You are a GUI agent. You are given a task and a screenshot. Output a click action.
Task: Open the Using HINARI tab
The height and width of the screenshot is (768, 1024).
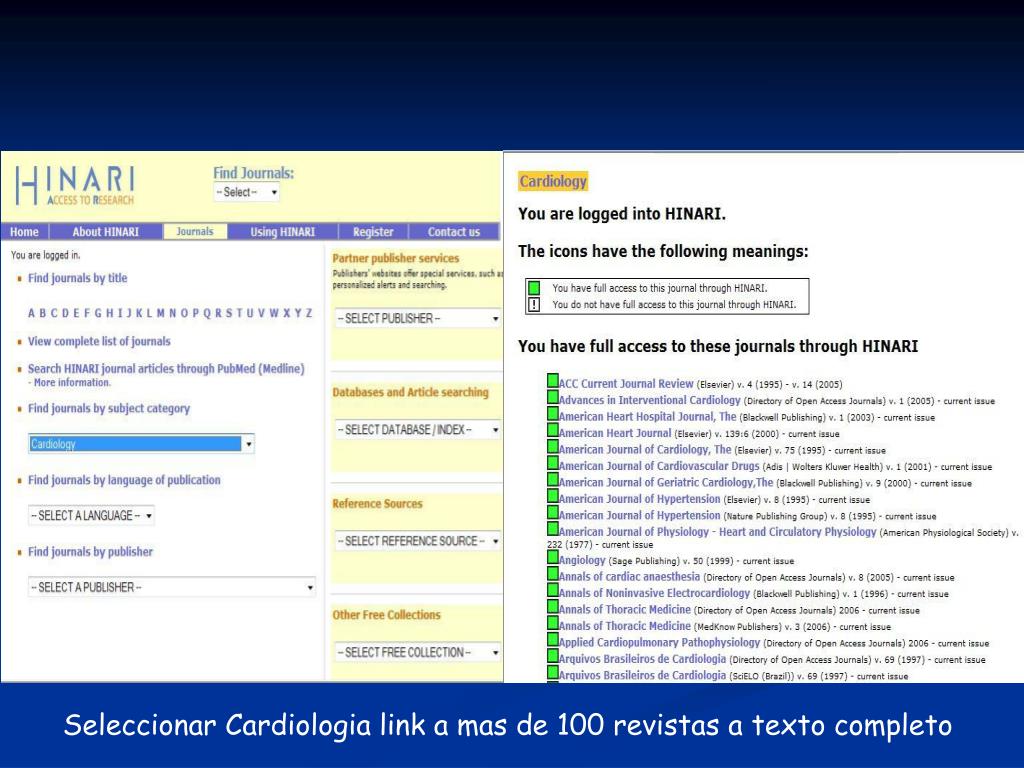282,232
